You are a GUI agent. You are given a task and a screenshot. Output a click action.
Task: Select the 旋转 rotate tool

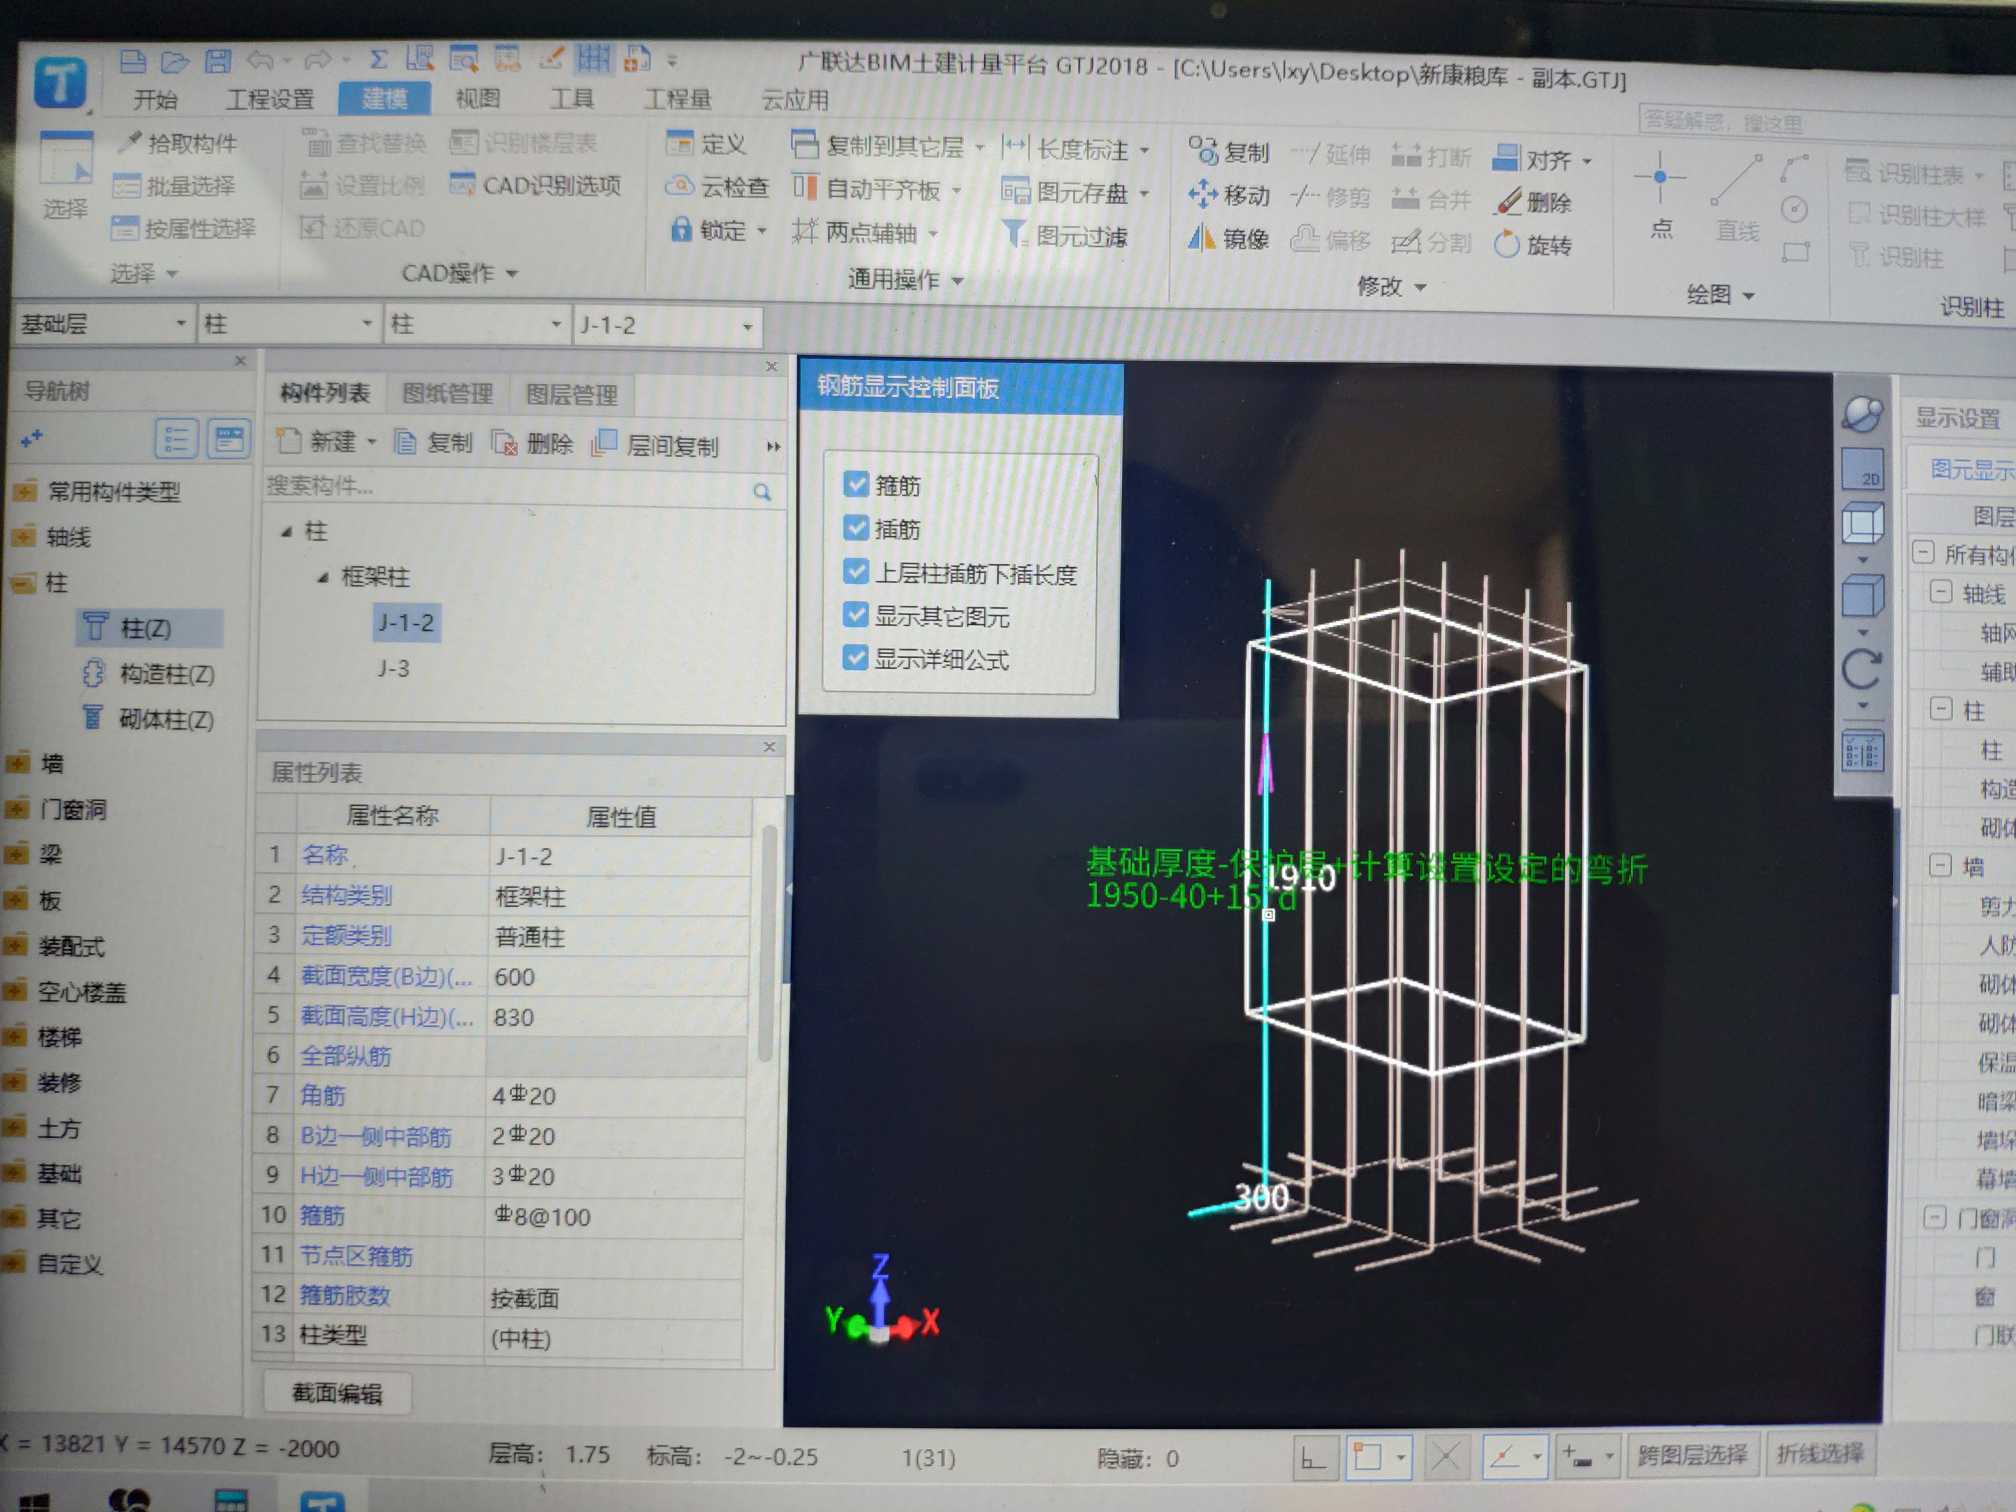[x=1533, y=245]
